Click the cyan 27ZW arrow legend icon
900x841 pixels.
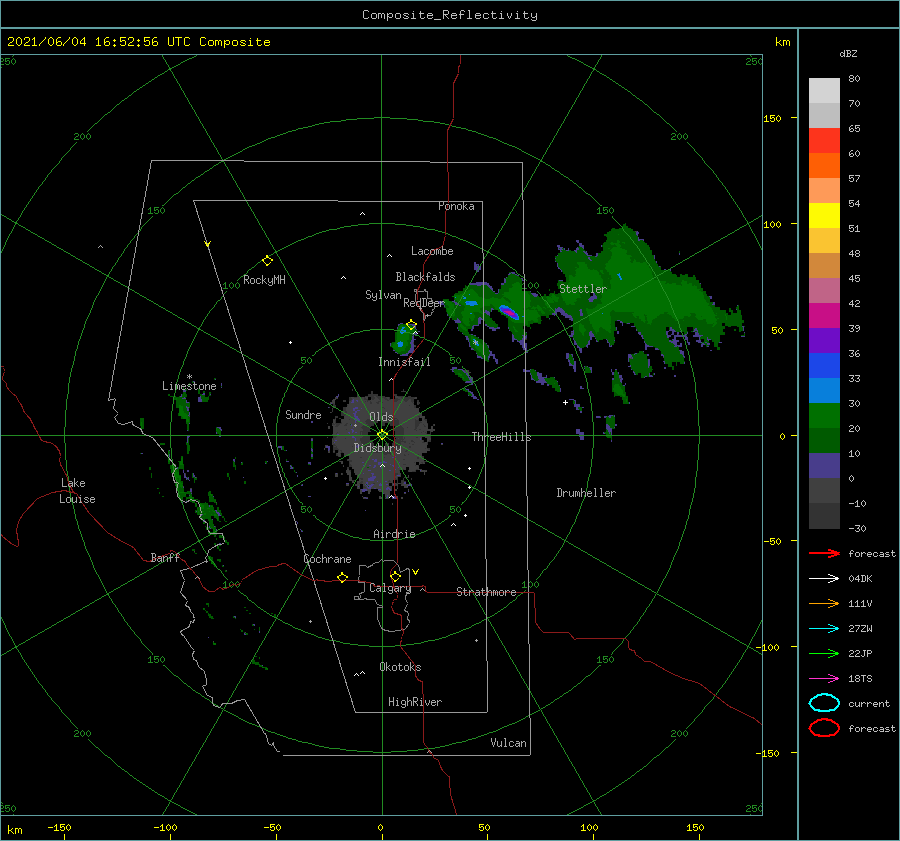point(824,629)
